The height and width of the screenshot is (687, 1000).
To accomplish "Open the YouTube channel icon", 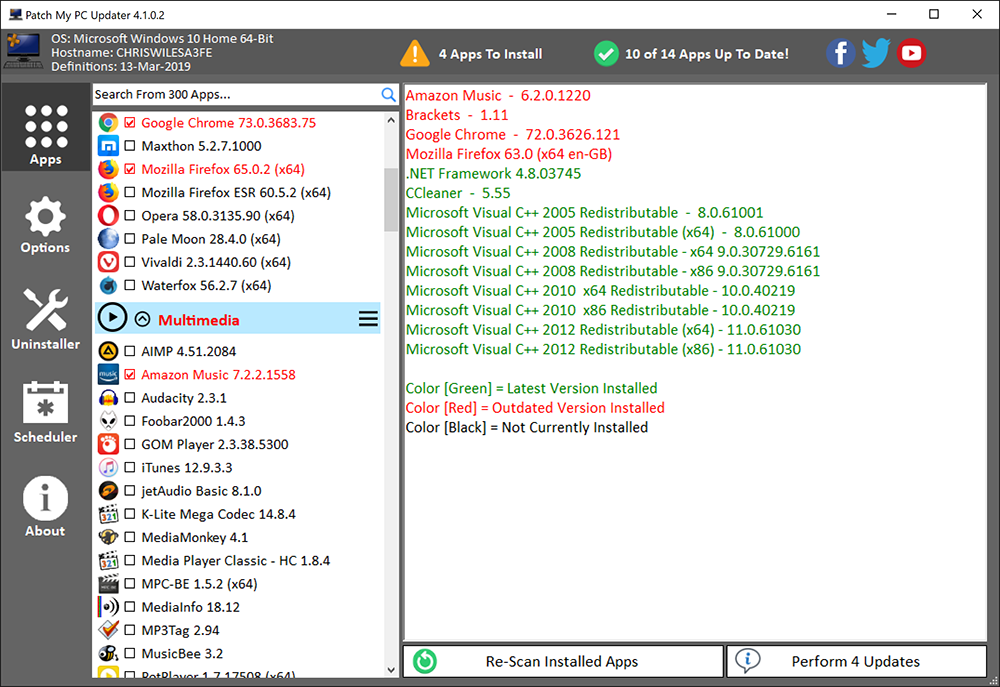I will tap(911, 53).
